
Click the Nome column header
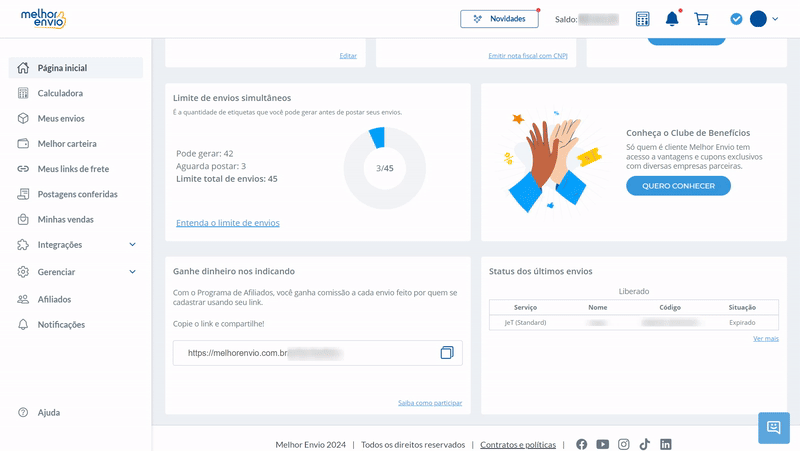click(x=597, y=308)
